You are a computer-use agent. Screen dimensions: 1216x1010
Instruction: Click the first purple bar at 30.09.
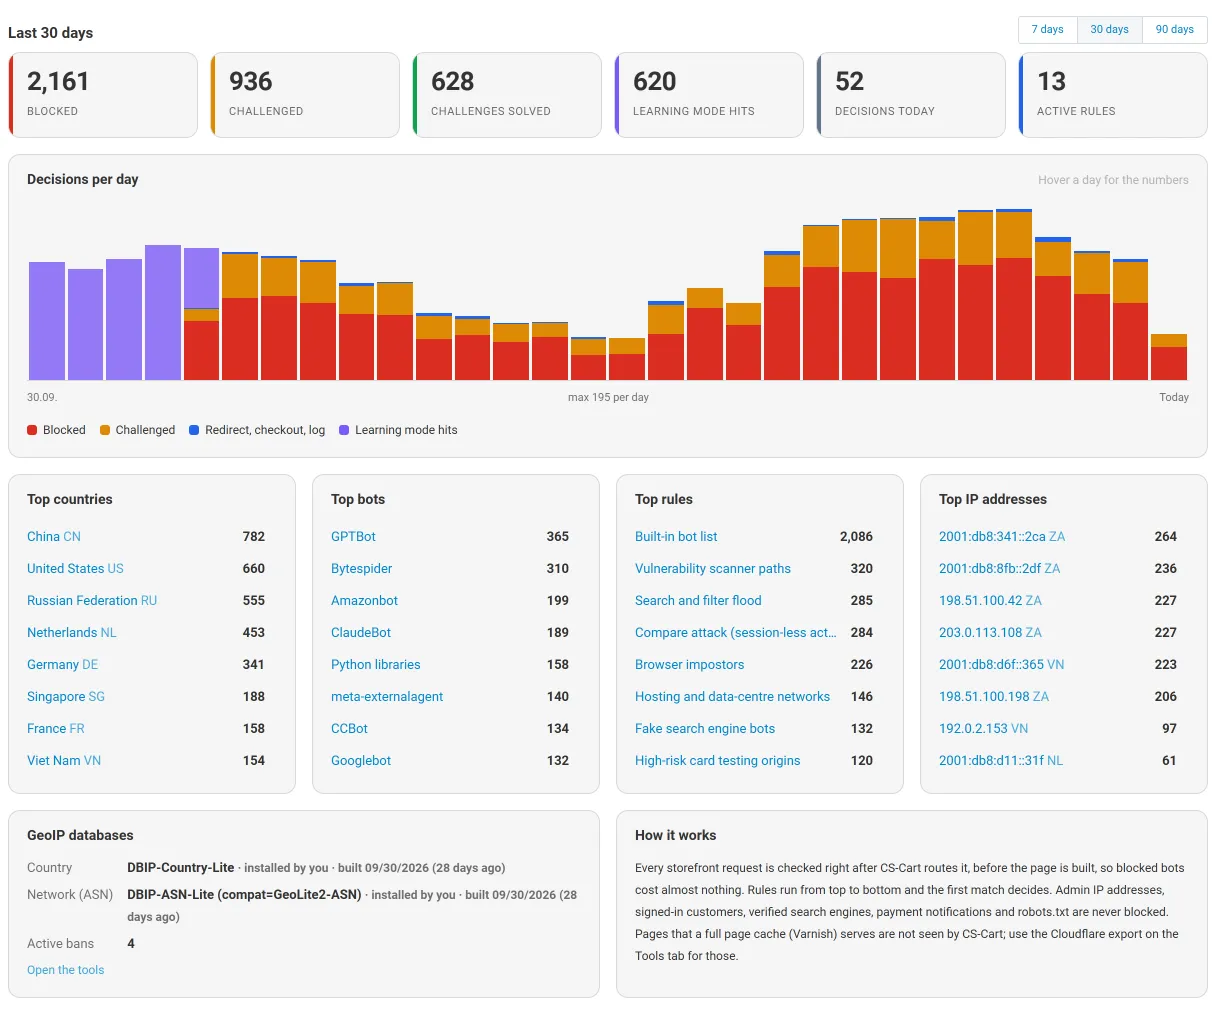coord(47,321)
